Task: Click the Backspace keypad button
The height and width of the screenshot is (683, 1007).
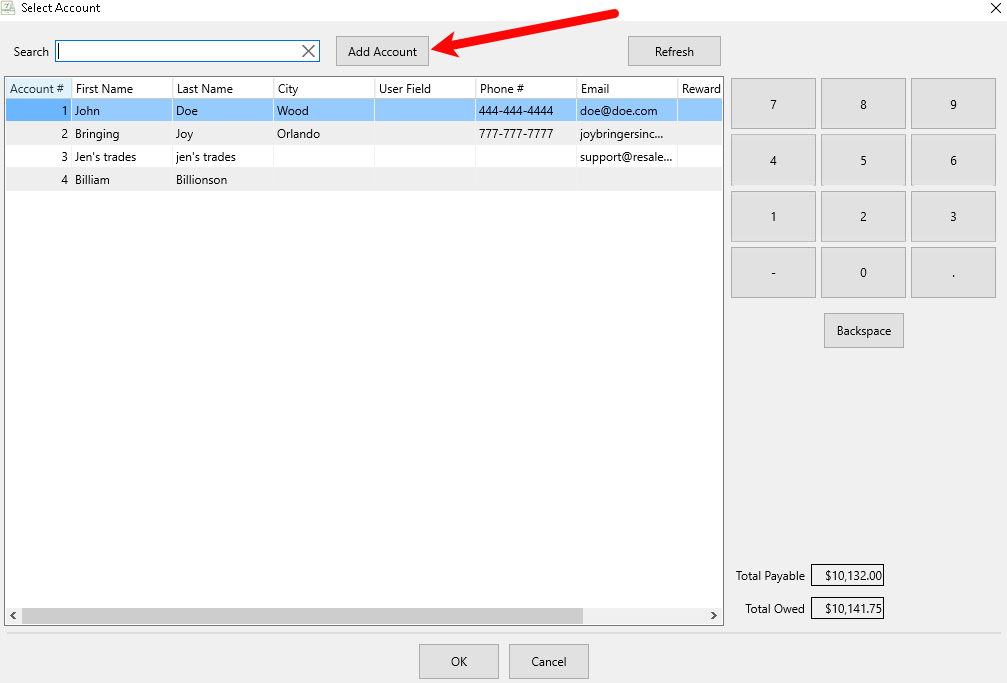Action: pos(864,331)
